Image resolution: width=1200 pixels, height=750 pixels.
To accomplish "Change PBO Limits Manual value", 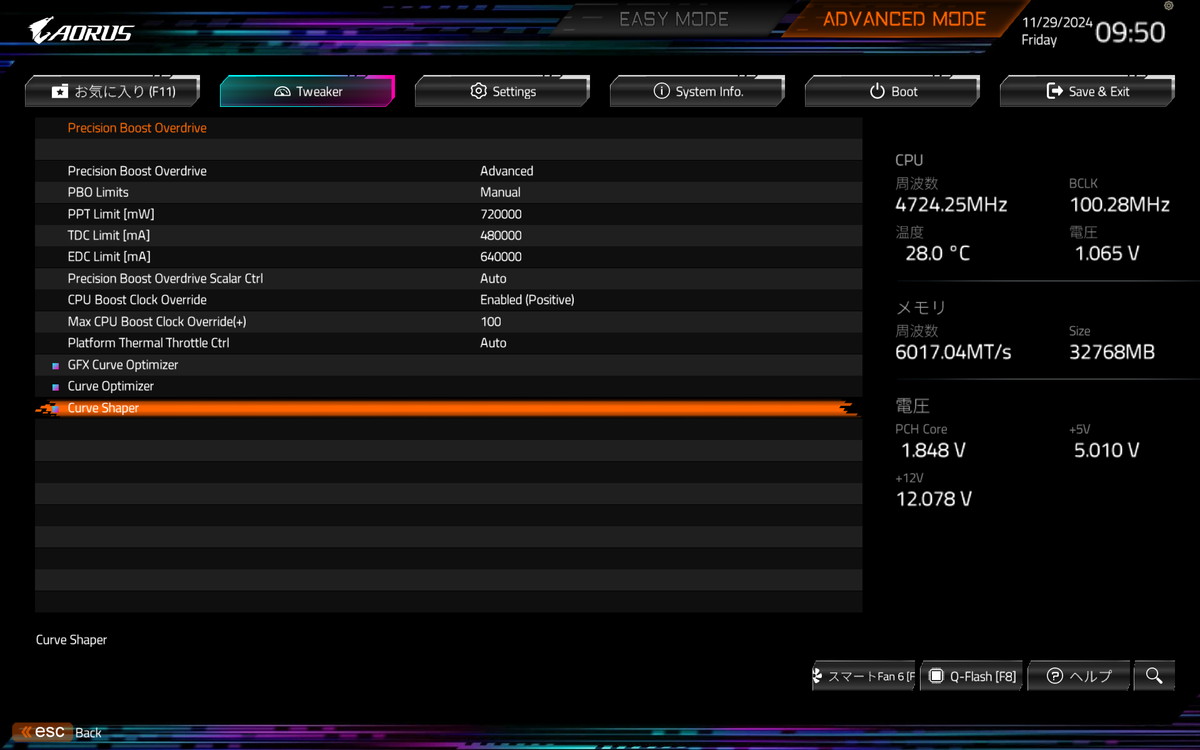I will pyautogui.click(x=500, y=192).
